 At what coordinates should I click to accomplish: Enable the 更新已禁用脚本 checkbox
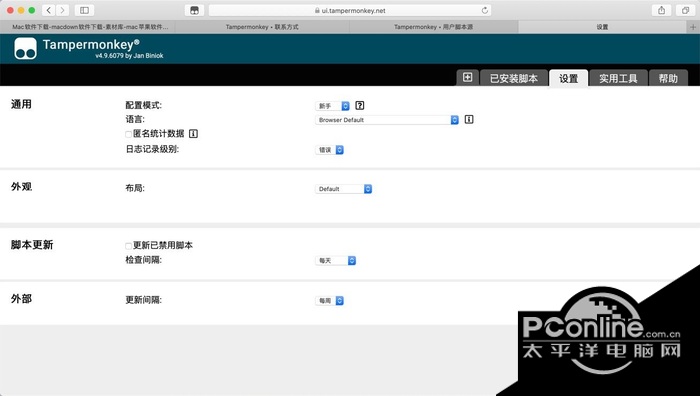[129, 246]
